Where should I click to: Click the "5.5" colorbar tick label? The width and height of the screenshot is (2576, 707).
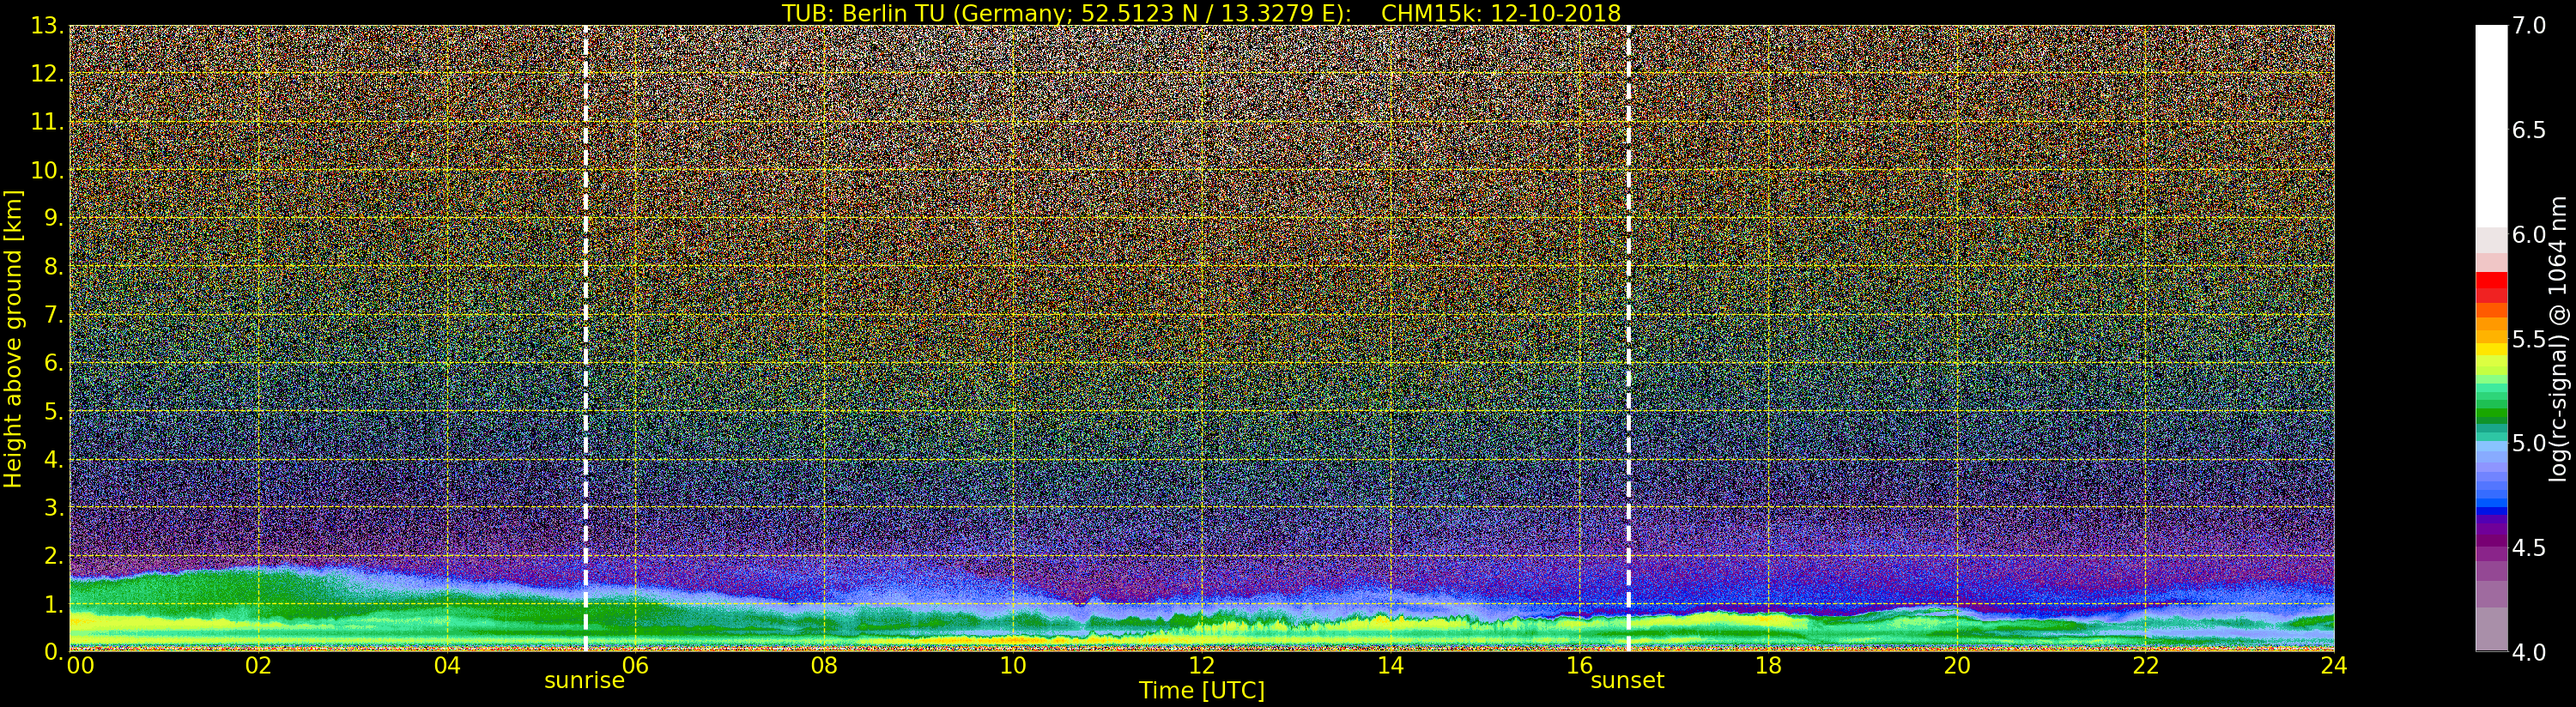pos(2529,339)
